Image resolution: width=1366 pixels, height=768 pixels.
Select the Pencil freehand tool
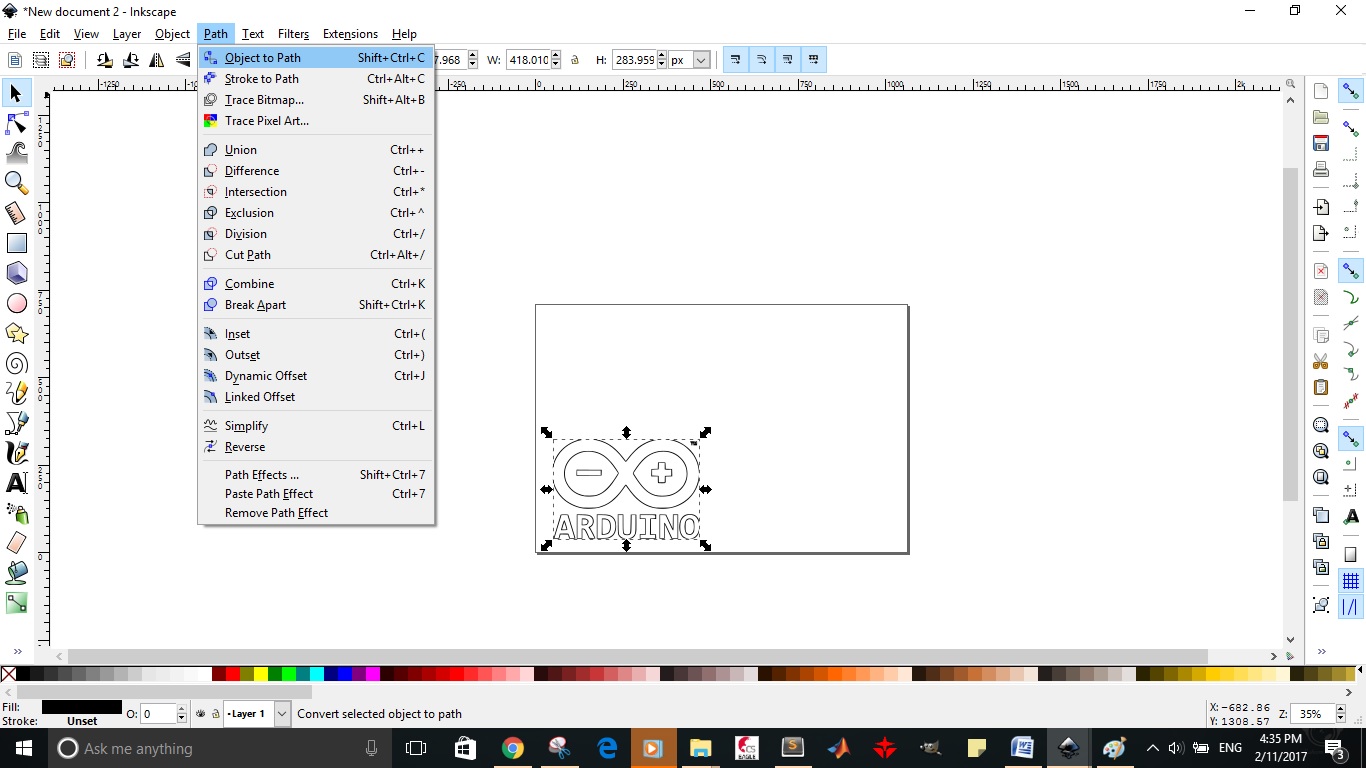coord(16,393)
